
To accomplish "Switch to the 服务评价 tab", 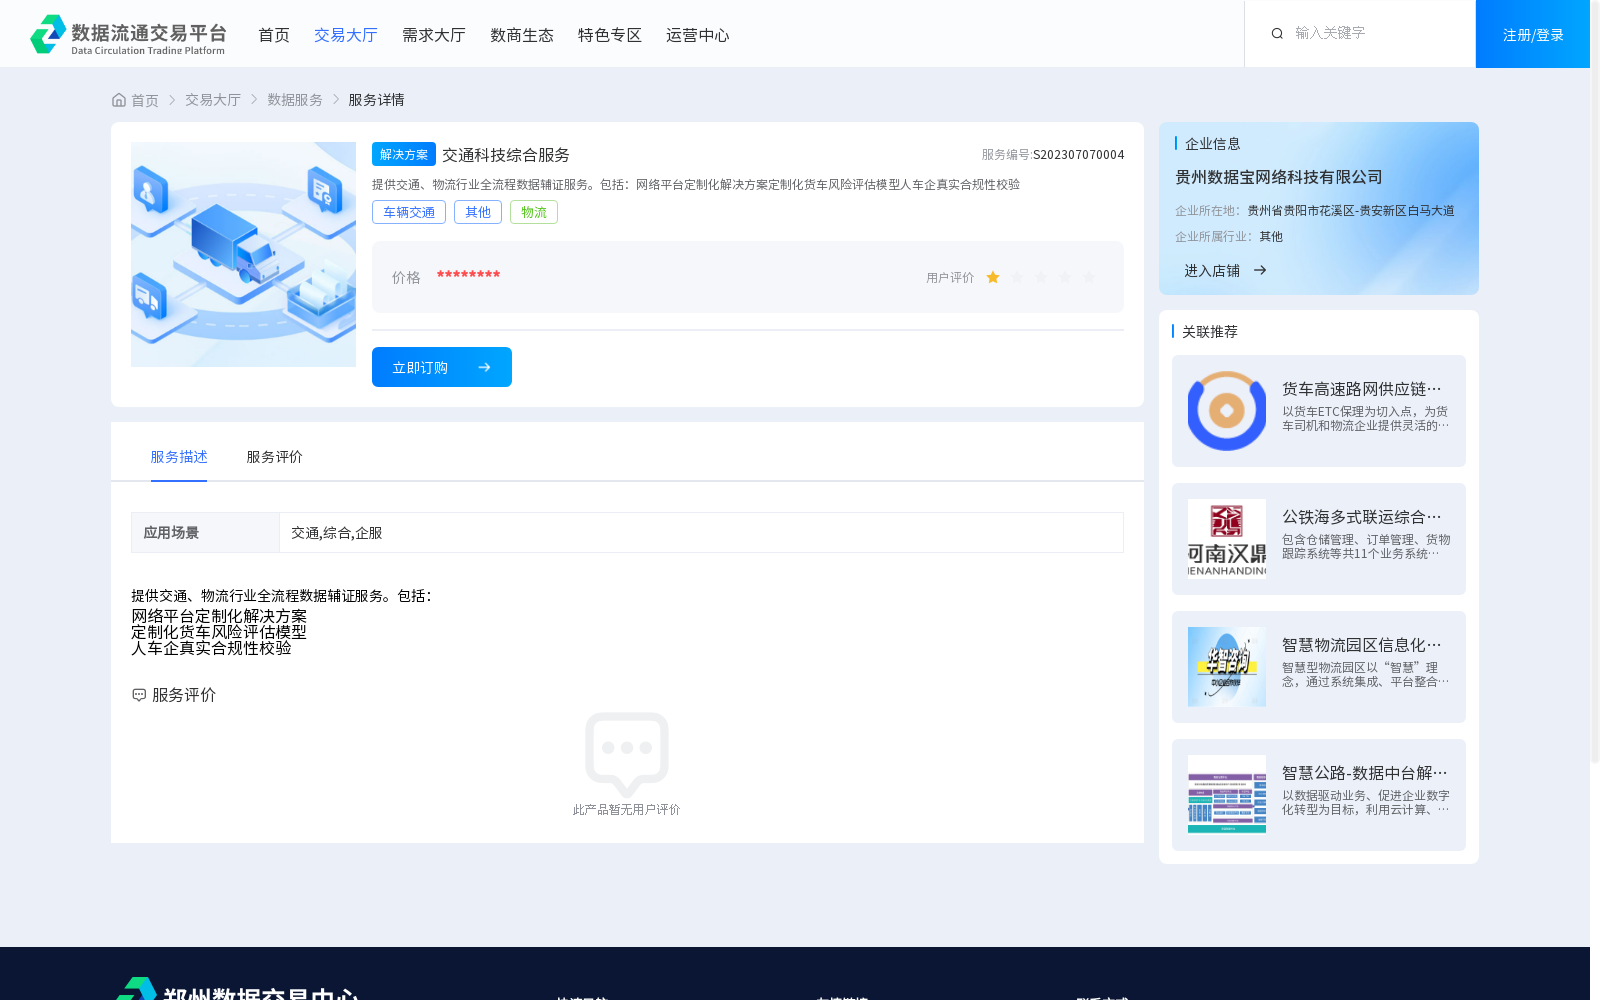I will point(275,457).
